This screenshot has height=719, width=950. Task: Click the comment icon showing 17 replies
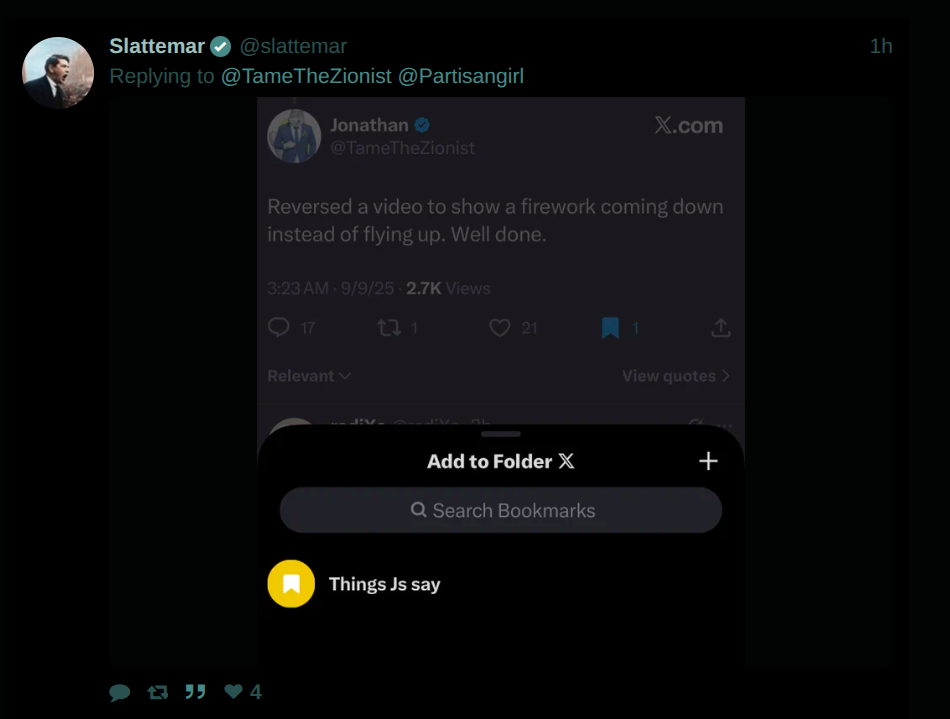[279, 327]
